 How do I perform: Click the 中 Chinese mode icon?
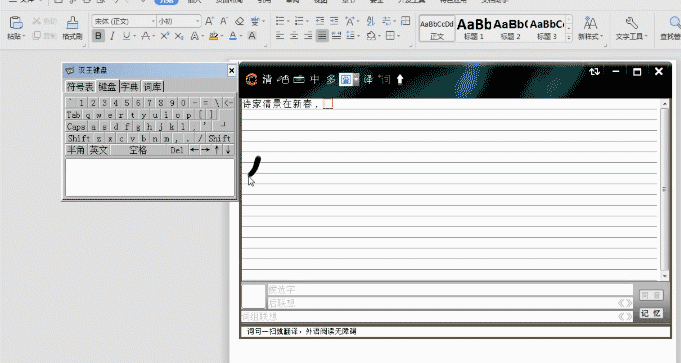pos(314,79)
